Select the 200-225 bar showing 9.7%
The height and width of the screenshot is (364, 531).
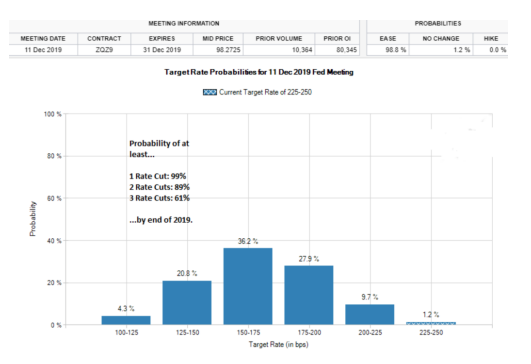click(x=370, y=315)
